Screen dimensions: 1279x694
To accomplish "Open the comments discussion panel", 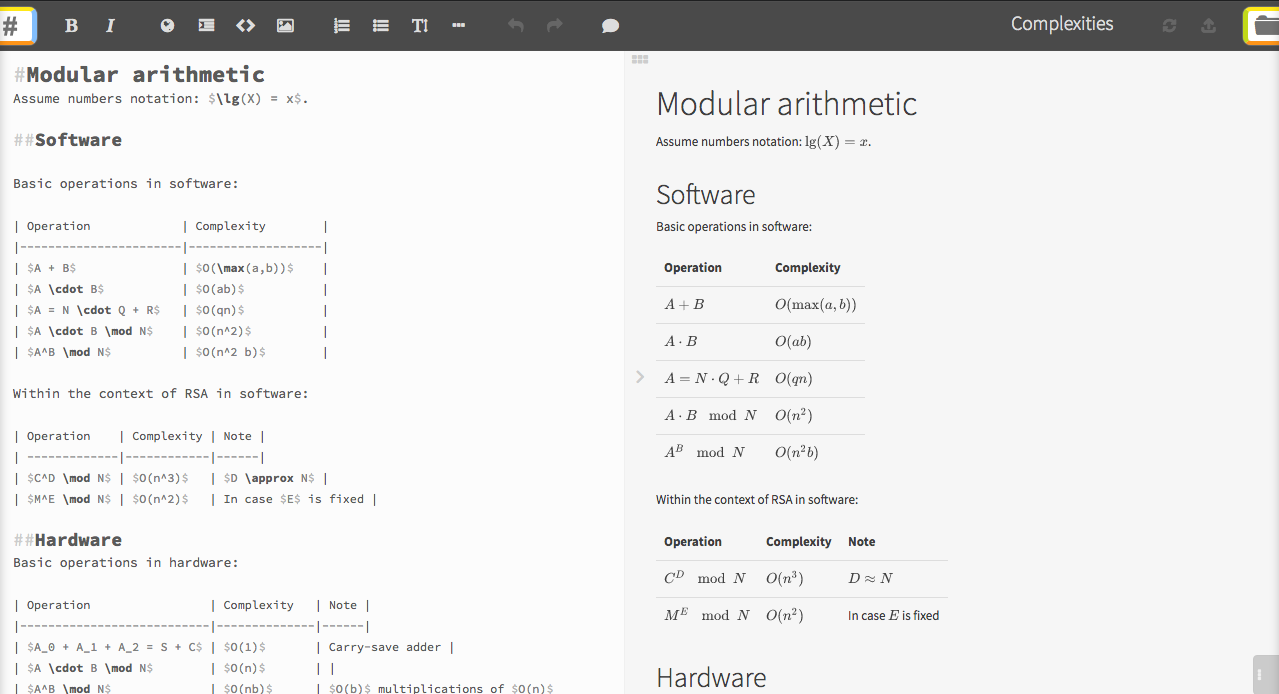I will coord(610,25).
